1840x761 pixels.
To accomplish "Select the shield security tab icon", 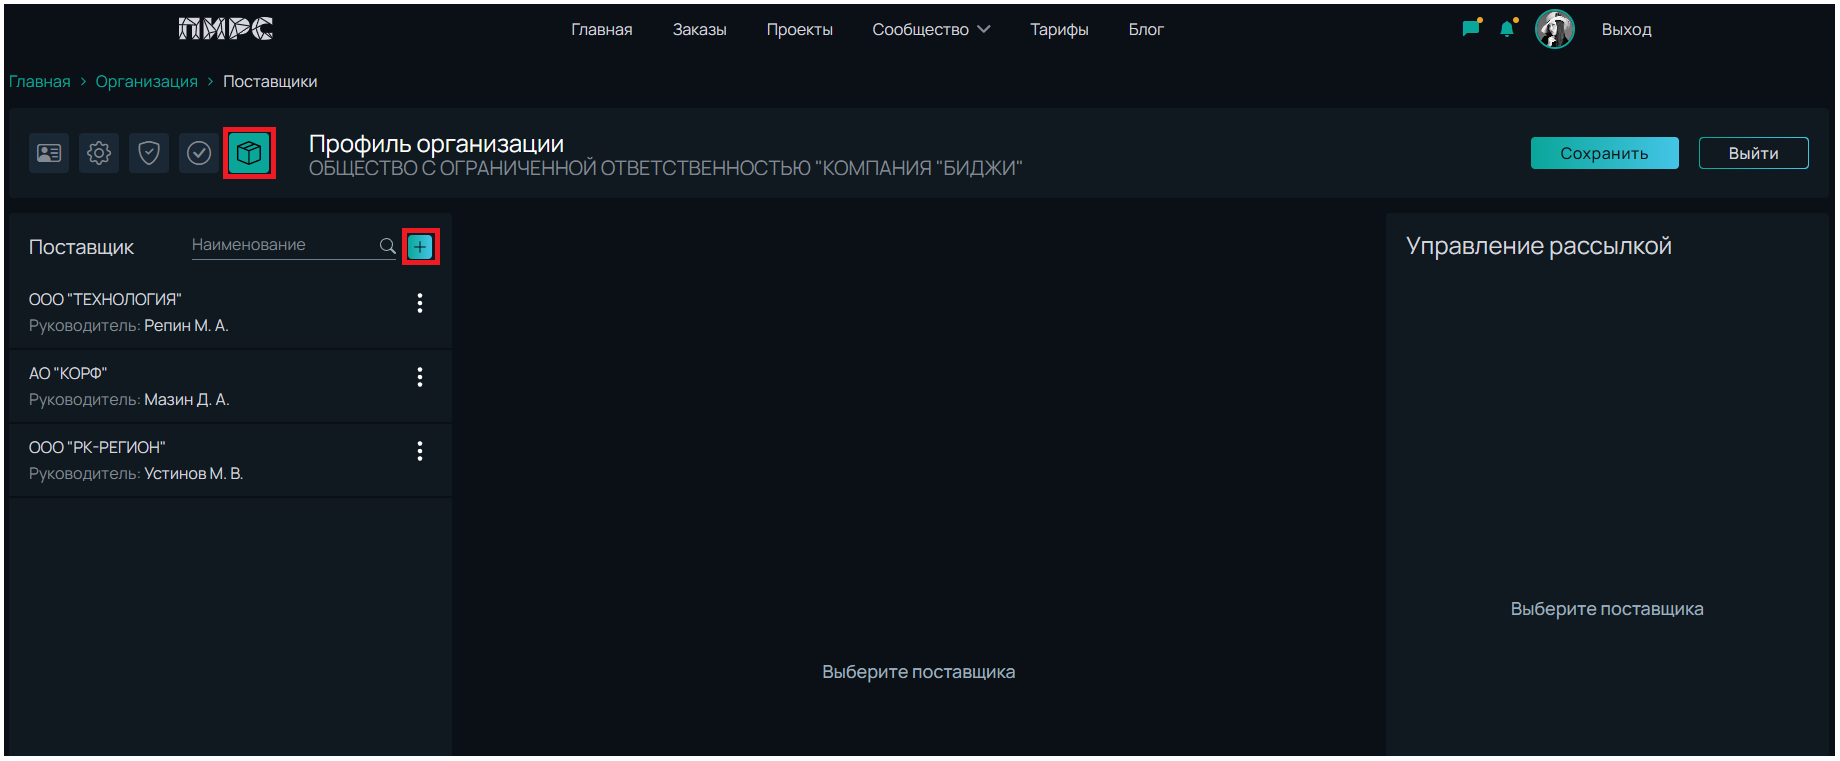I will coord(149,153).
